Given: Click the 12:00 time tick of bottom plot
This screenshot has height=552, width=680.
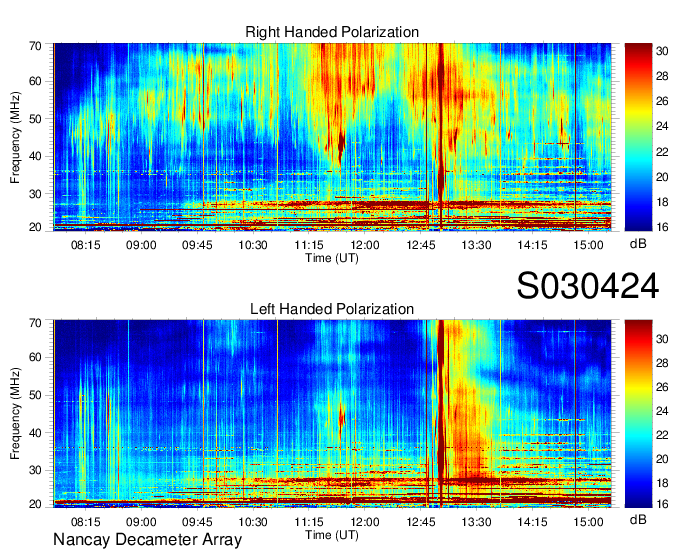Looking at the screenshot, I should coord(365,522).
